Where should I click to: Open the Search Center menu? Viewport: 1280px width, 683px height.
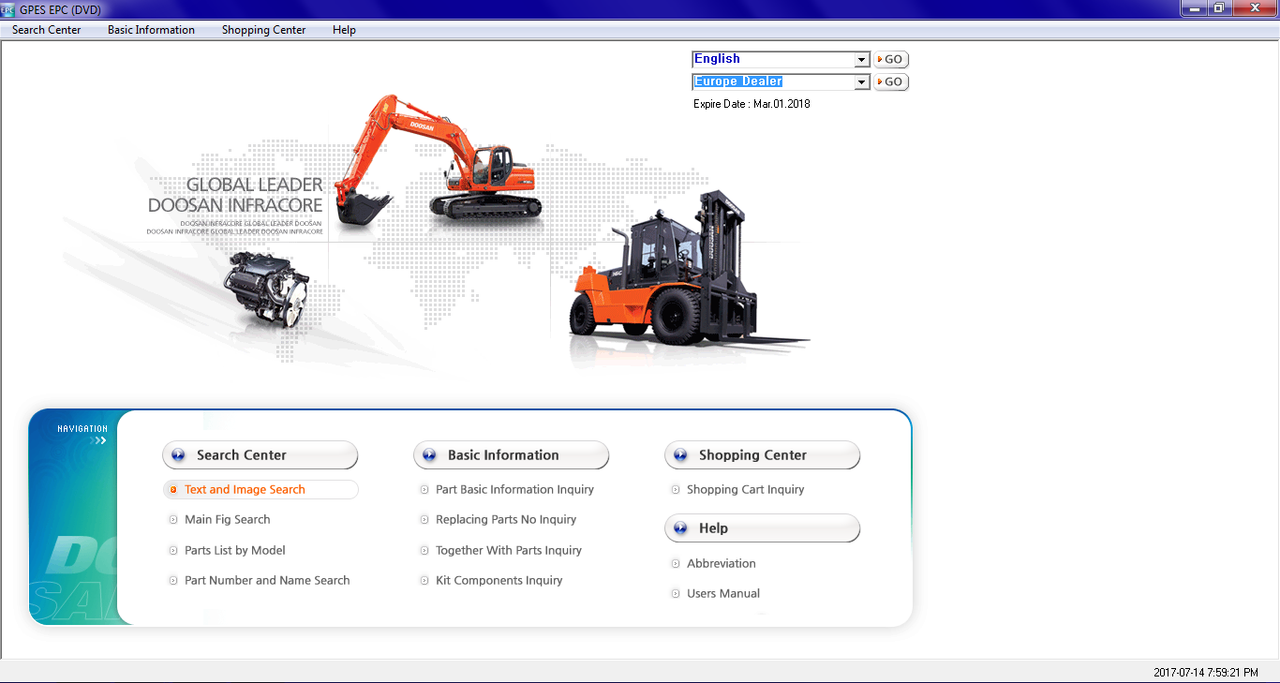tap(46, 30)
